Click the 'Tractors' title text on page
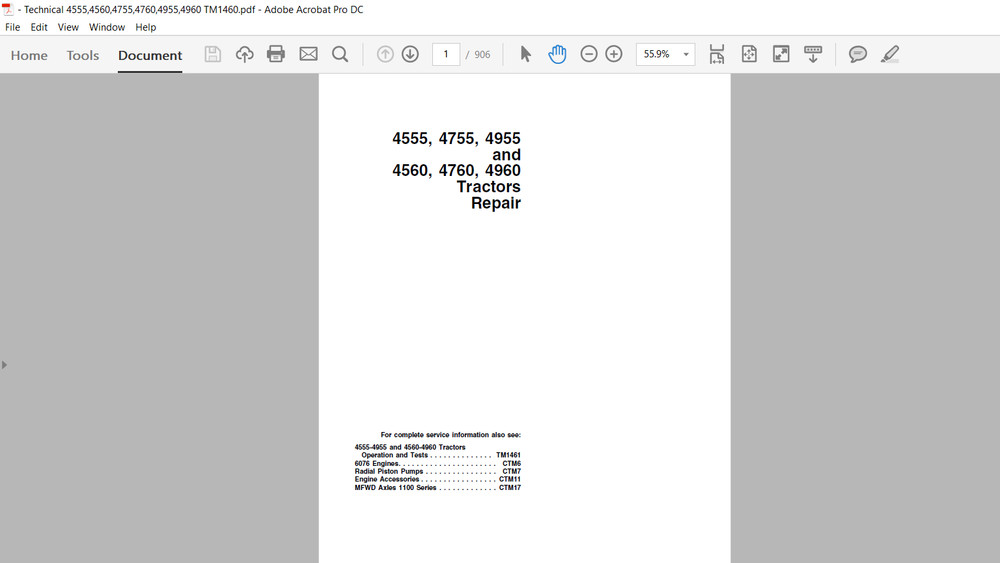Viewport: 1000px width, 563px height. tap(489, 187)
